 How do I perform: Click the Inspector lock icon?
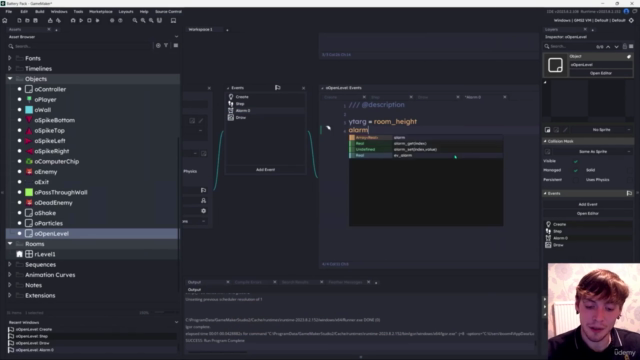(624, 47)
